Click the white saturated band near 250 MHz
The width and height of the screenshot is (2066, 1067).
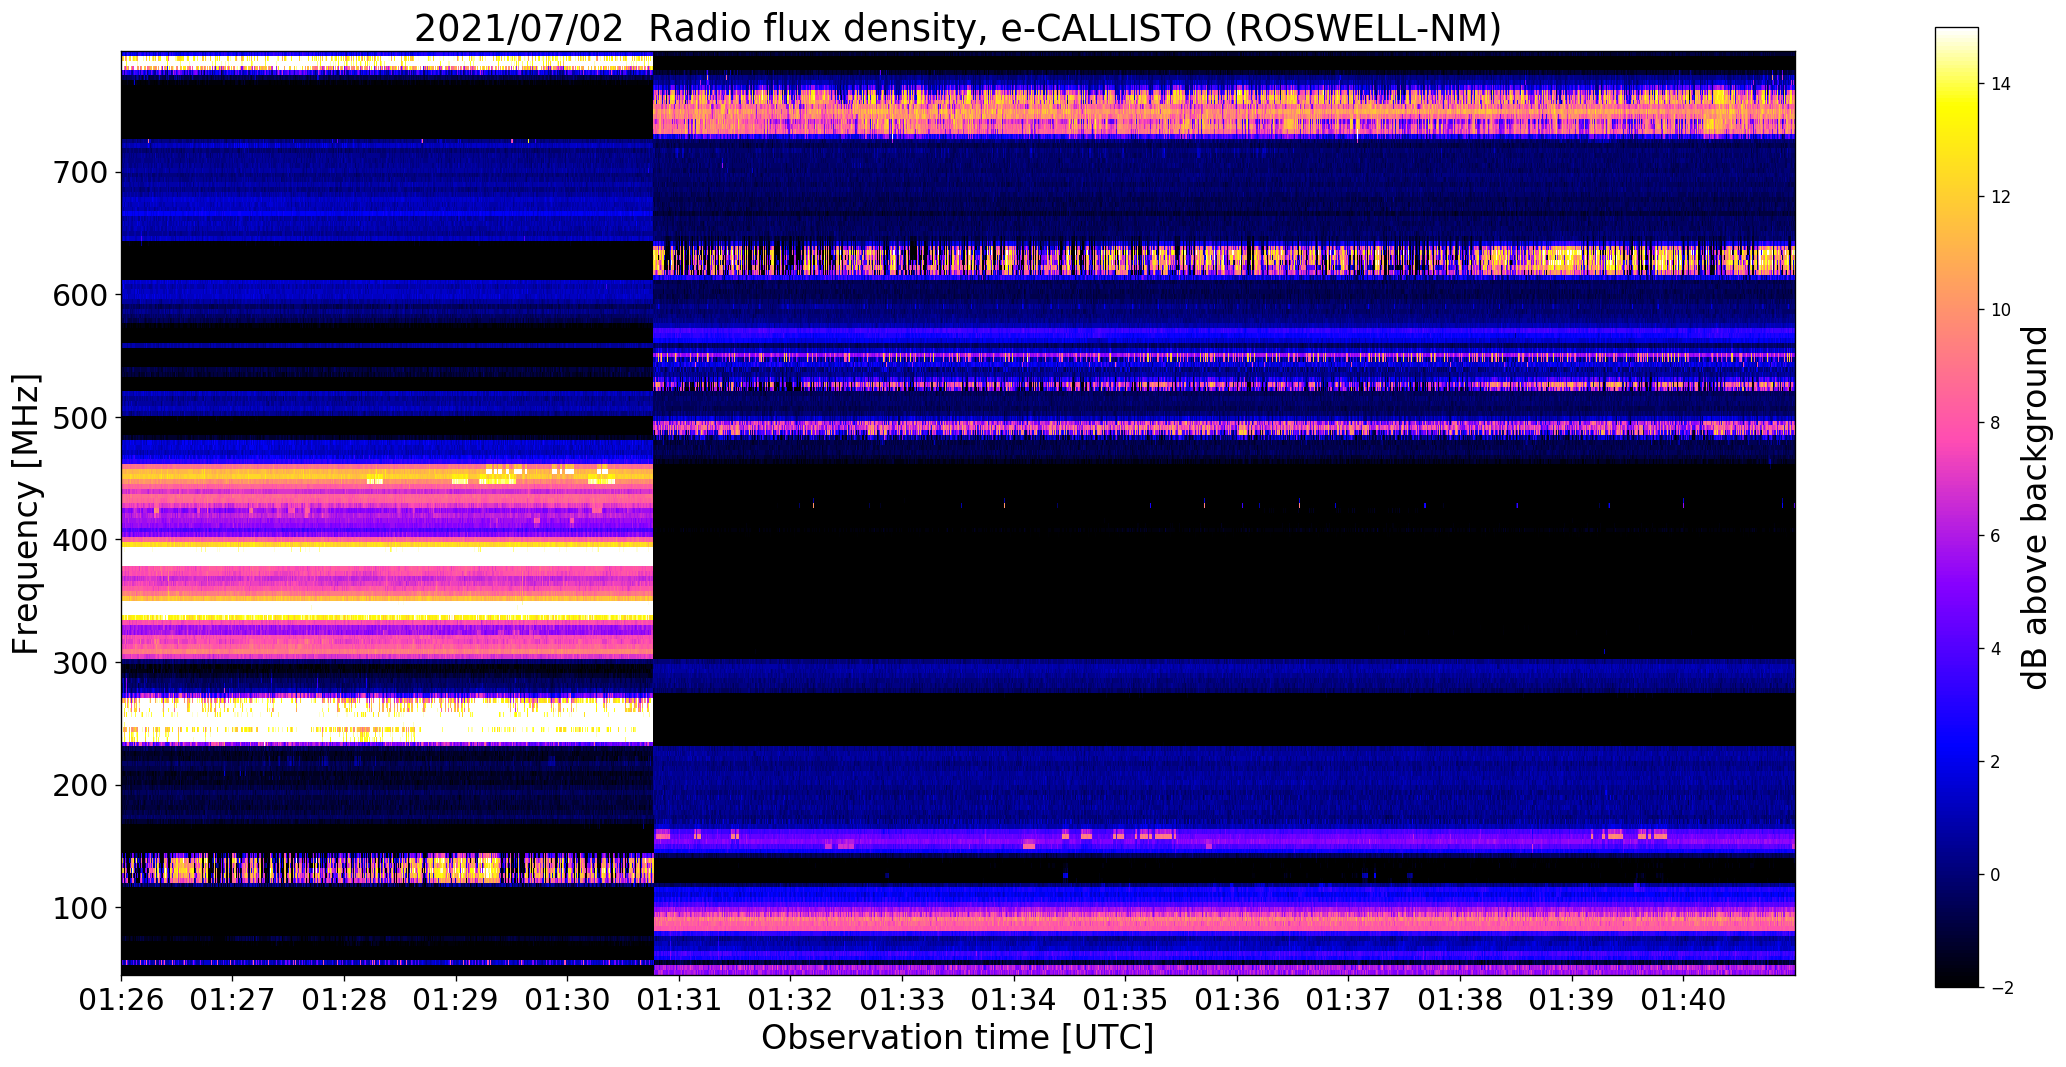(x=387, y=720)
